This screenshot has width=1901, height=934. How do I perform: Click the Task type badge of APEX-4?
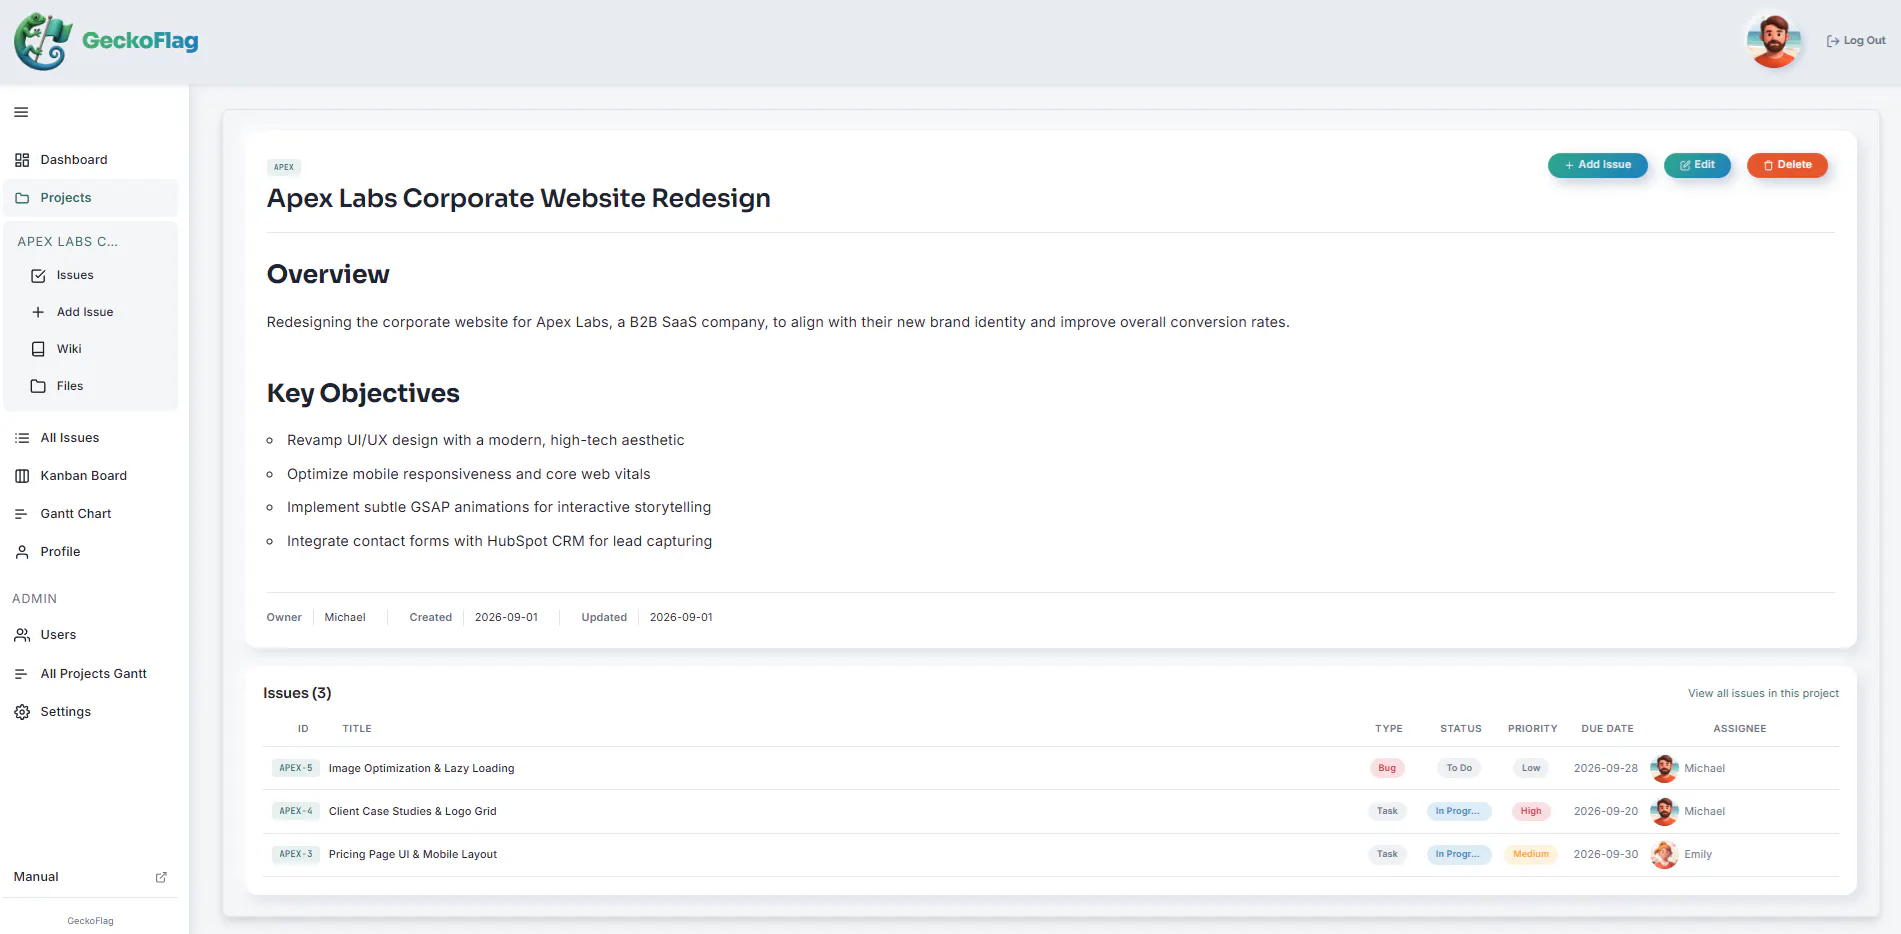click(1387, 811)
